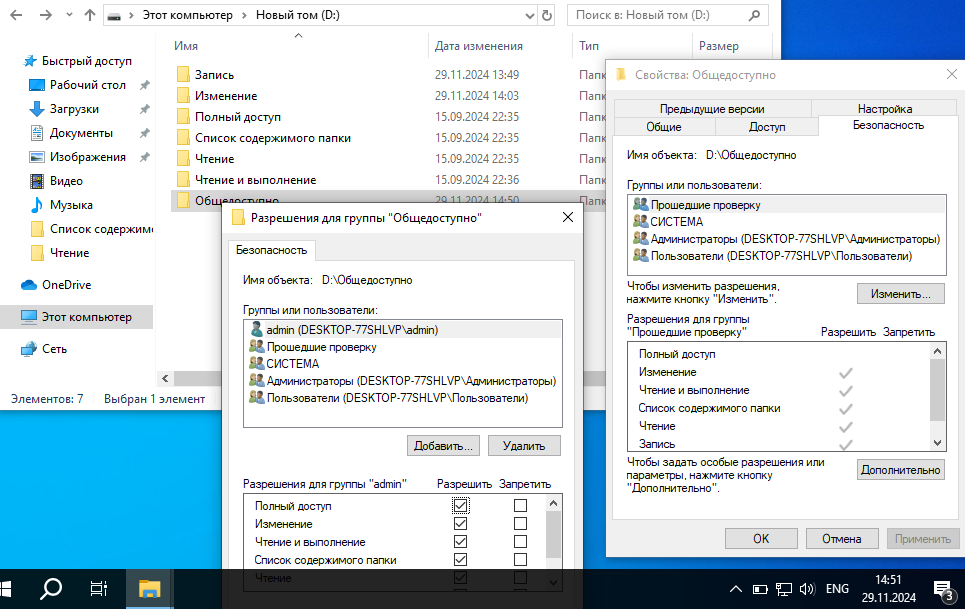Image resolution: width=965 pixels, height=609 pixels.
Task: Open the recent locations dropdown arrow
Action: tap(69, 15)
